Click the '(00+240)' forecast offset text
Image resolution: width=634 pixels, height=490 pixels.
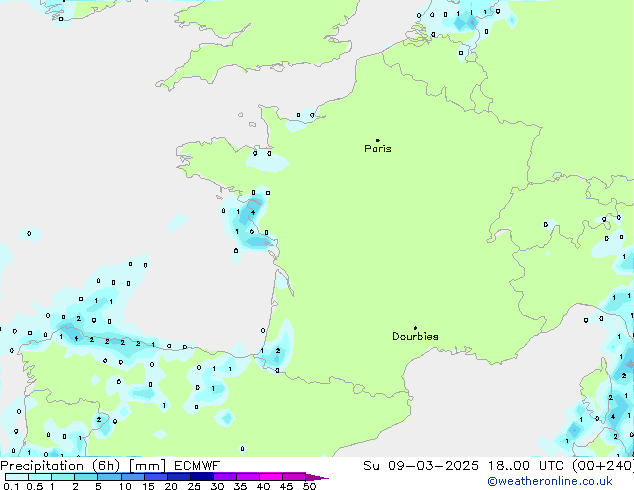pyautogui.click(x=603, y=466)
